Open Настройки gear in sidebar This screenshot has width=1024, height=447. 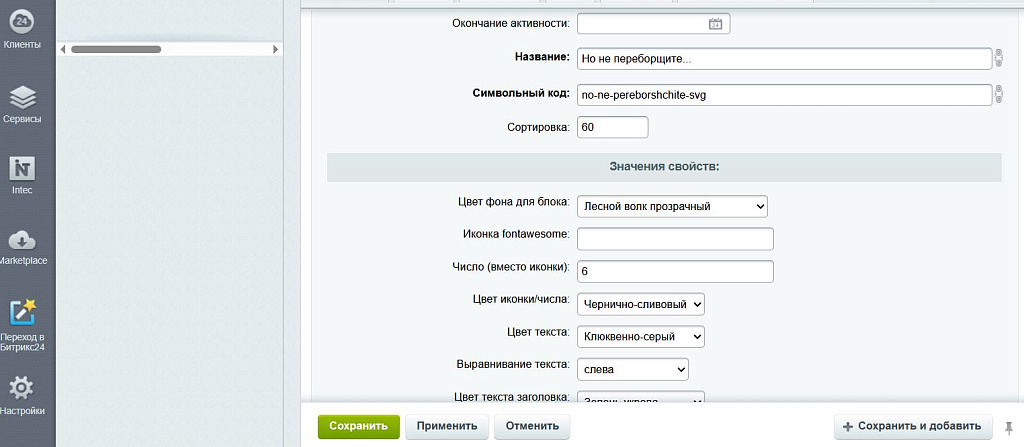(22, 393)
